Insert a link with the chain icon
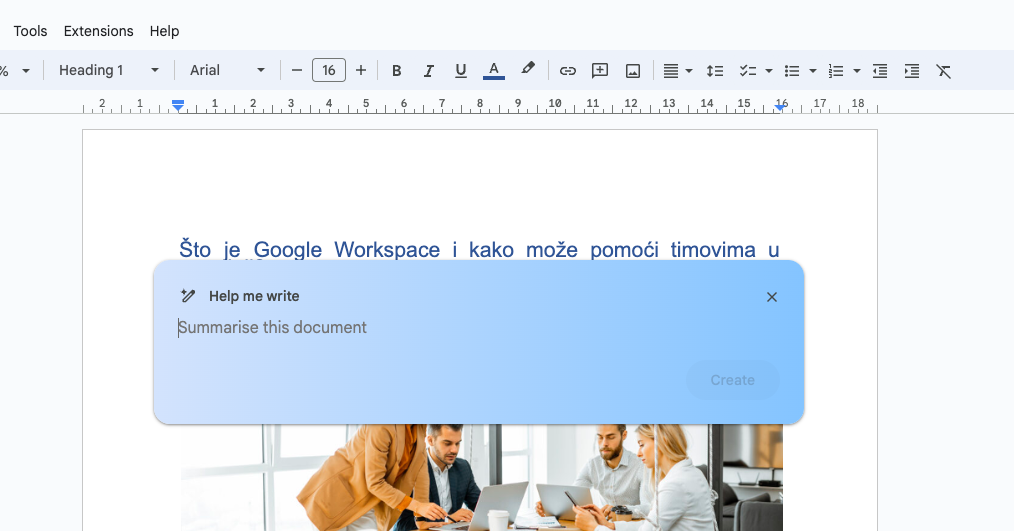1014x531 pixels. 567,71
